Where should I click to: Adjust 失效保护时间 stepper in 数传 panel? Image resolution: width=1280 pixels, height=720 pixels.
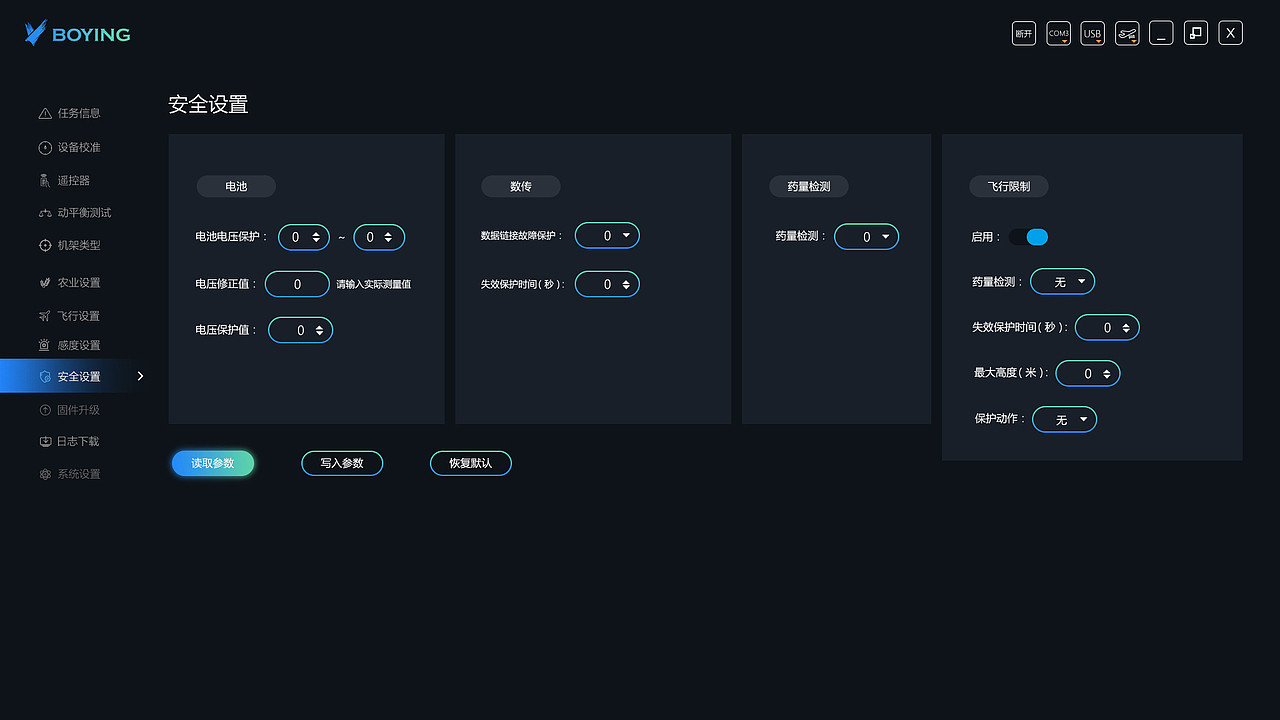[607, 284]
